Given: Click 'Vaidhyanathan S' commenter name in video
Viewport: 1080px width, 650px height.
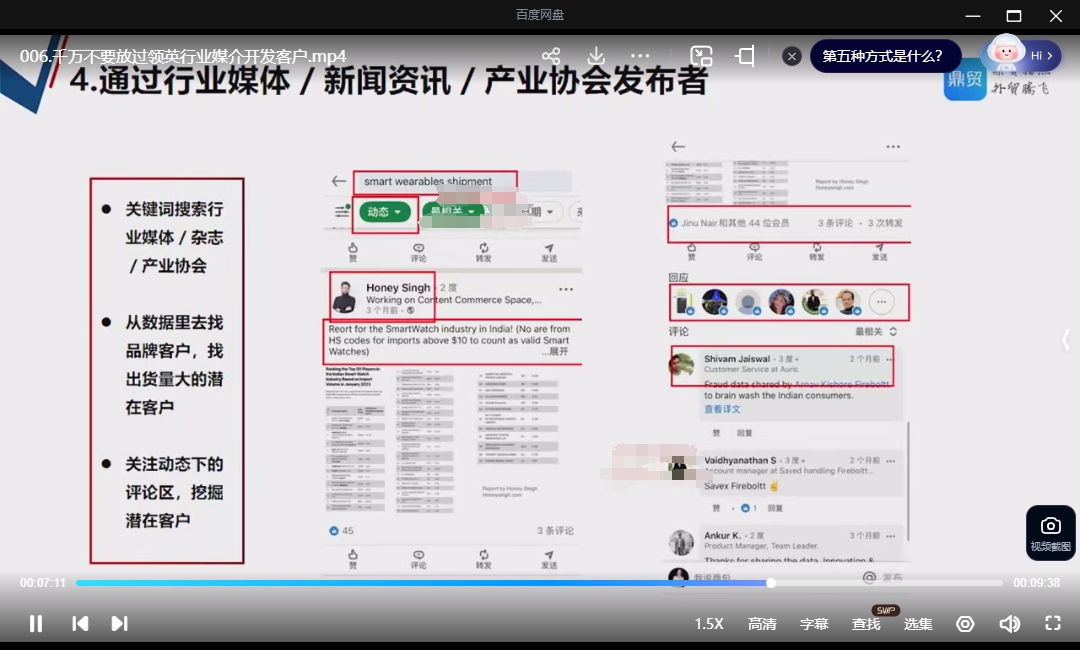Looking at the screenshot, I should [740, 460].
